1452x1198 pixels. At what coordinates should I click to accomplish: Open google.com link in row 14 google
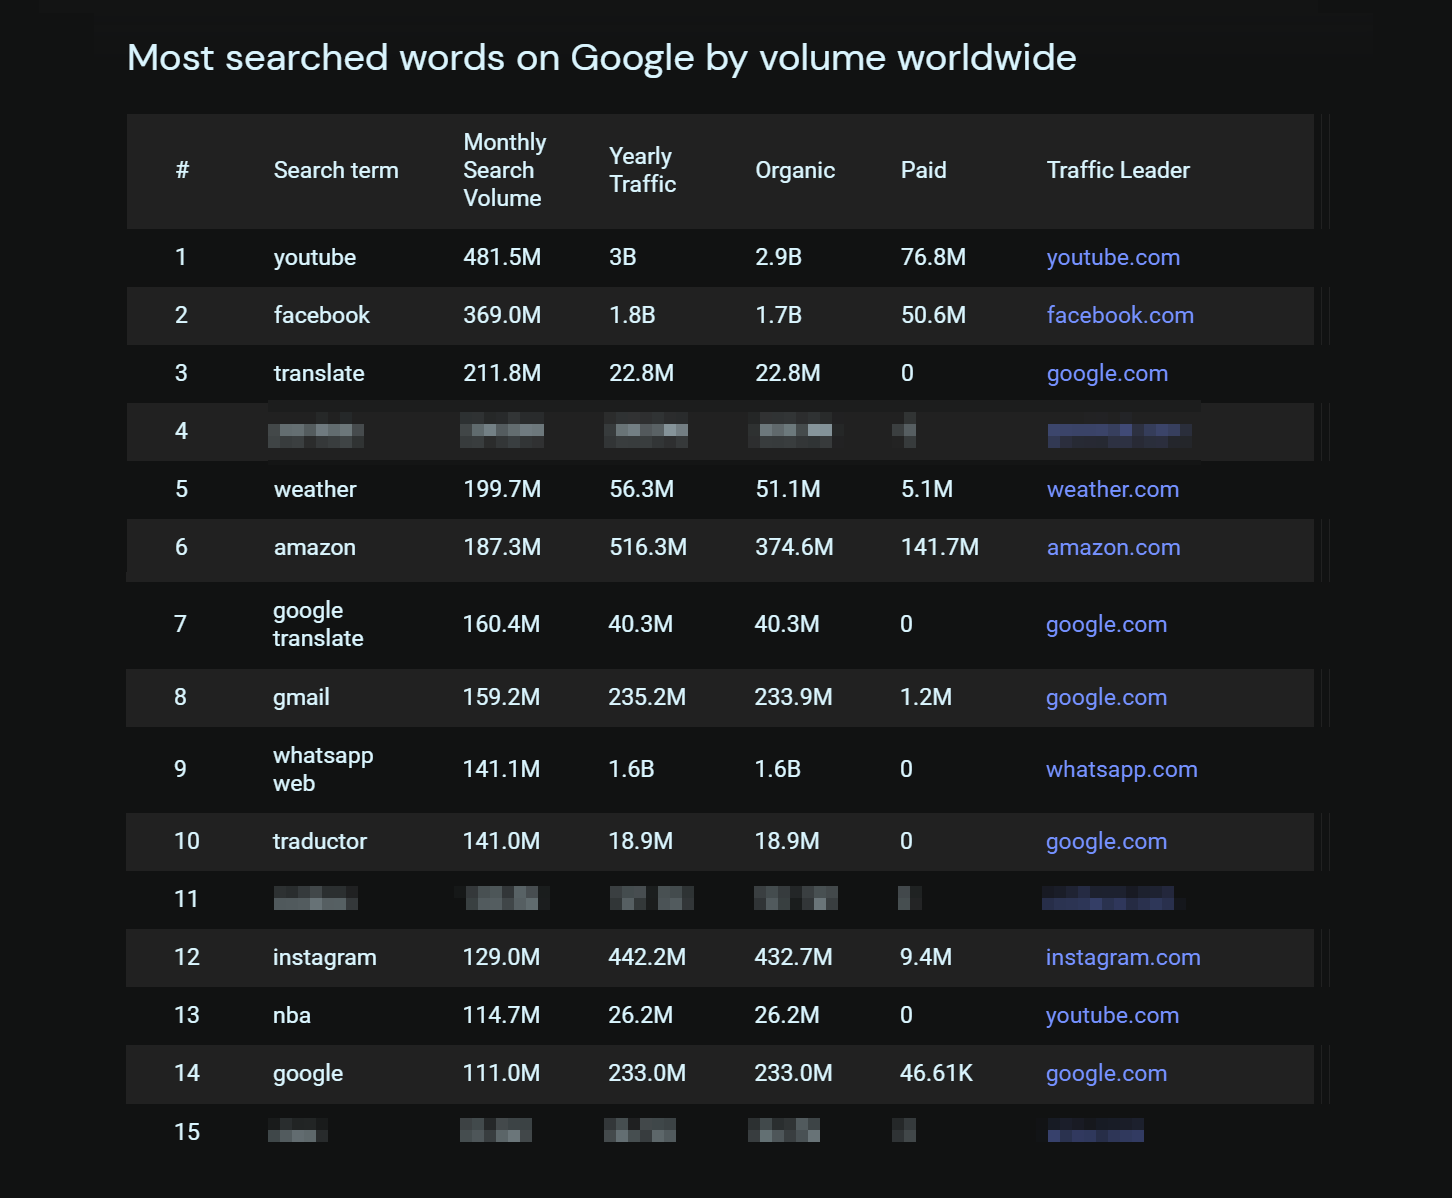(1105, 1073)
